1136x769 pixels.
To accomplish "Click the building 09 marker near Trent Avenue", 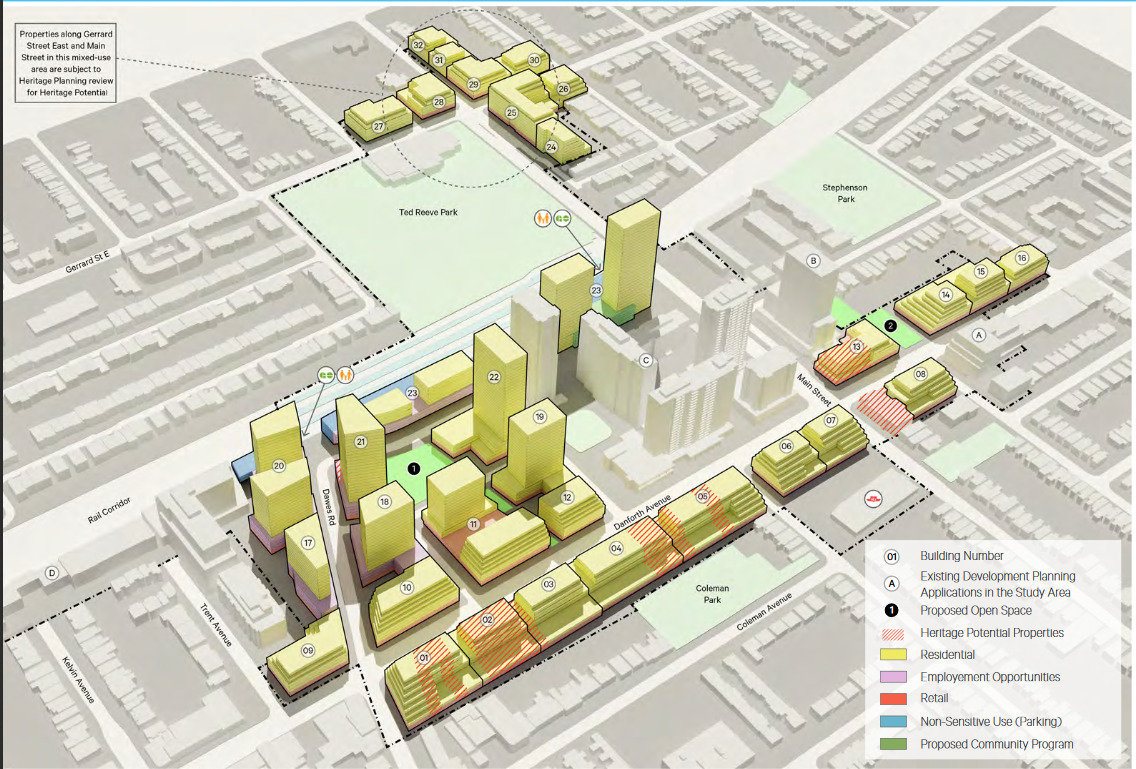I will [x=308, y=651].
